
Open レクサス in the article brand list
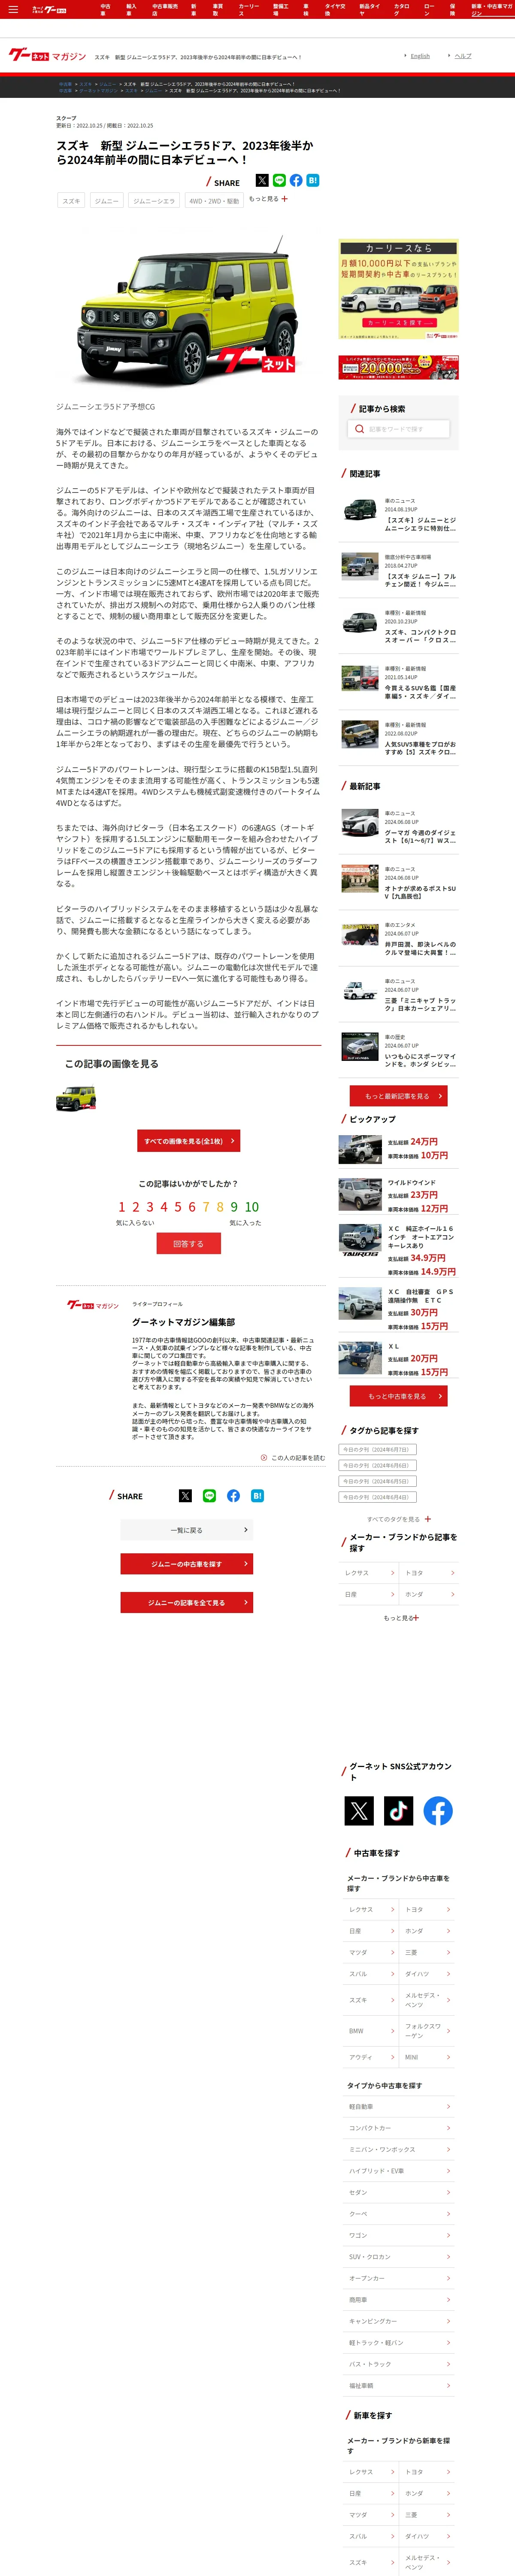coord(370,1573)
